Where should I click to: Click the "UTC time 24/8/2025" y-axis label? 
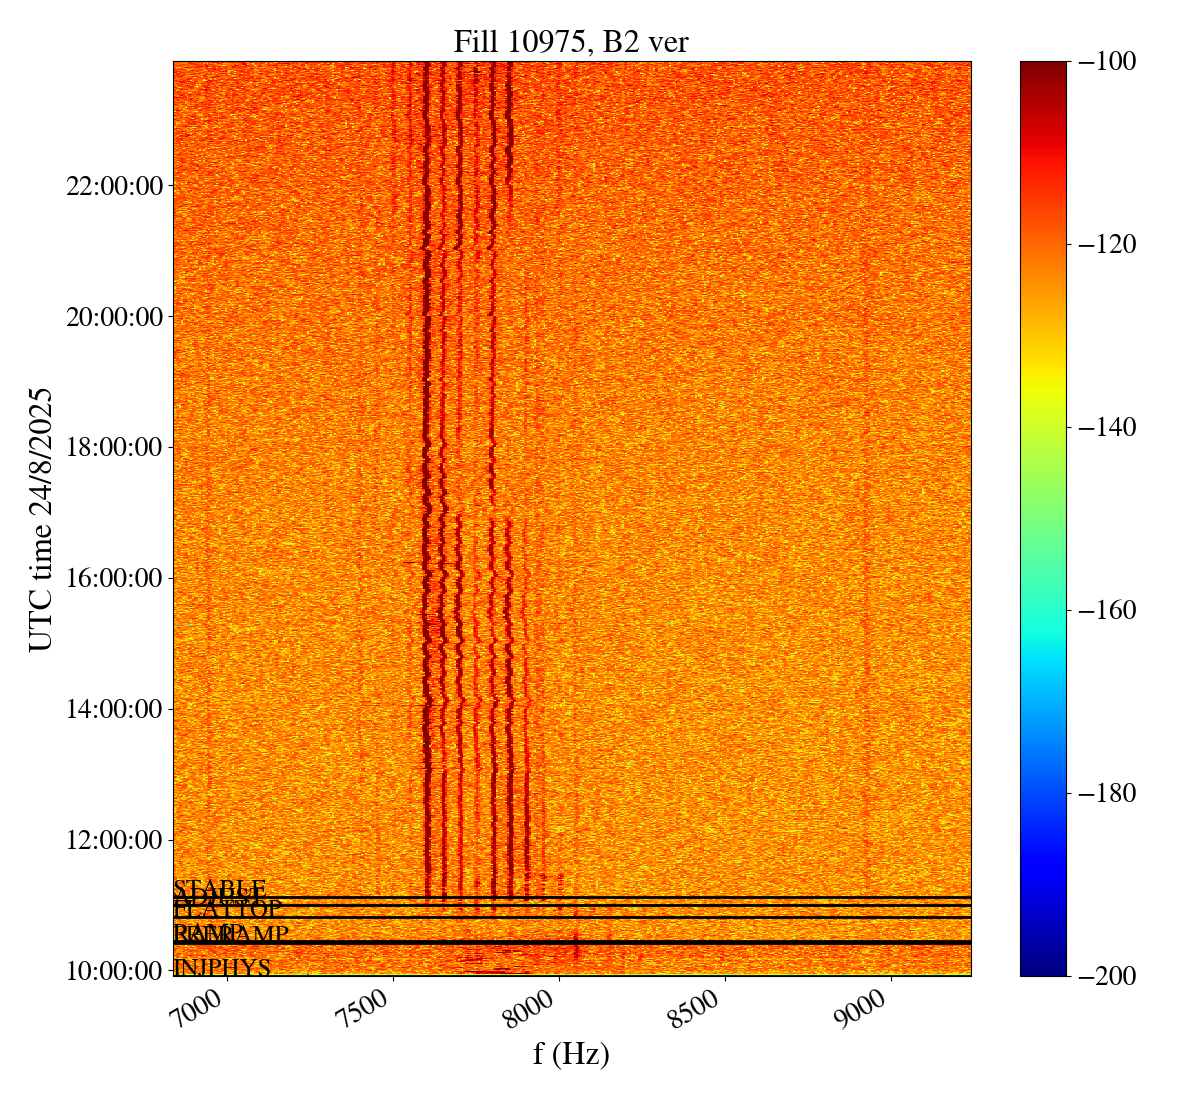(x=41, y=519)
